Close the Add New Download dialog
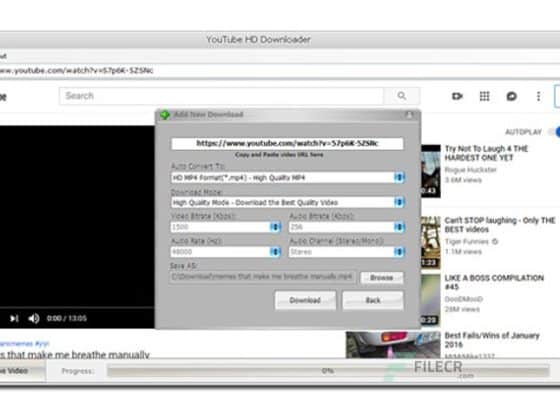Viewport: 560px width, 420px height. point(409,115)
